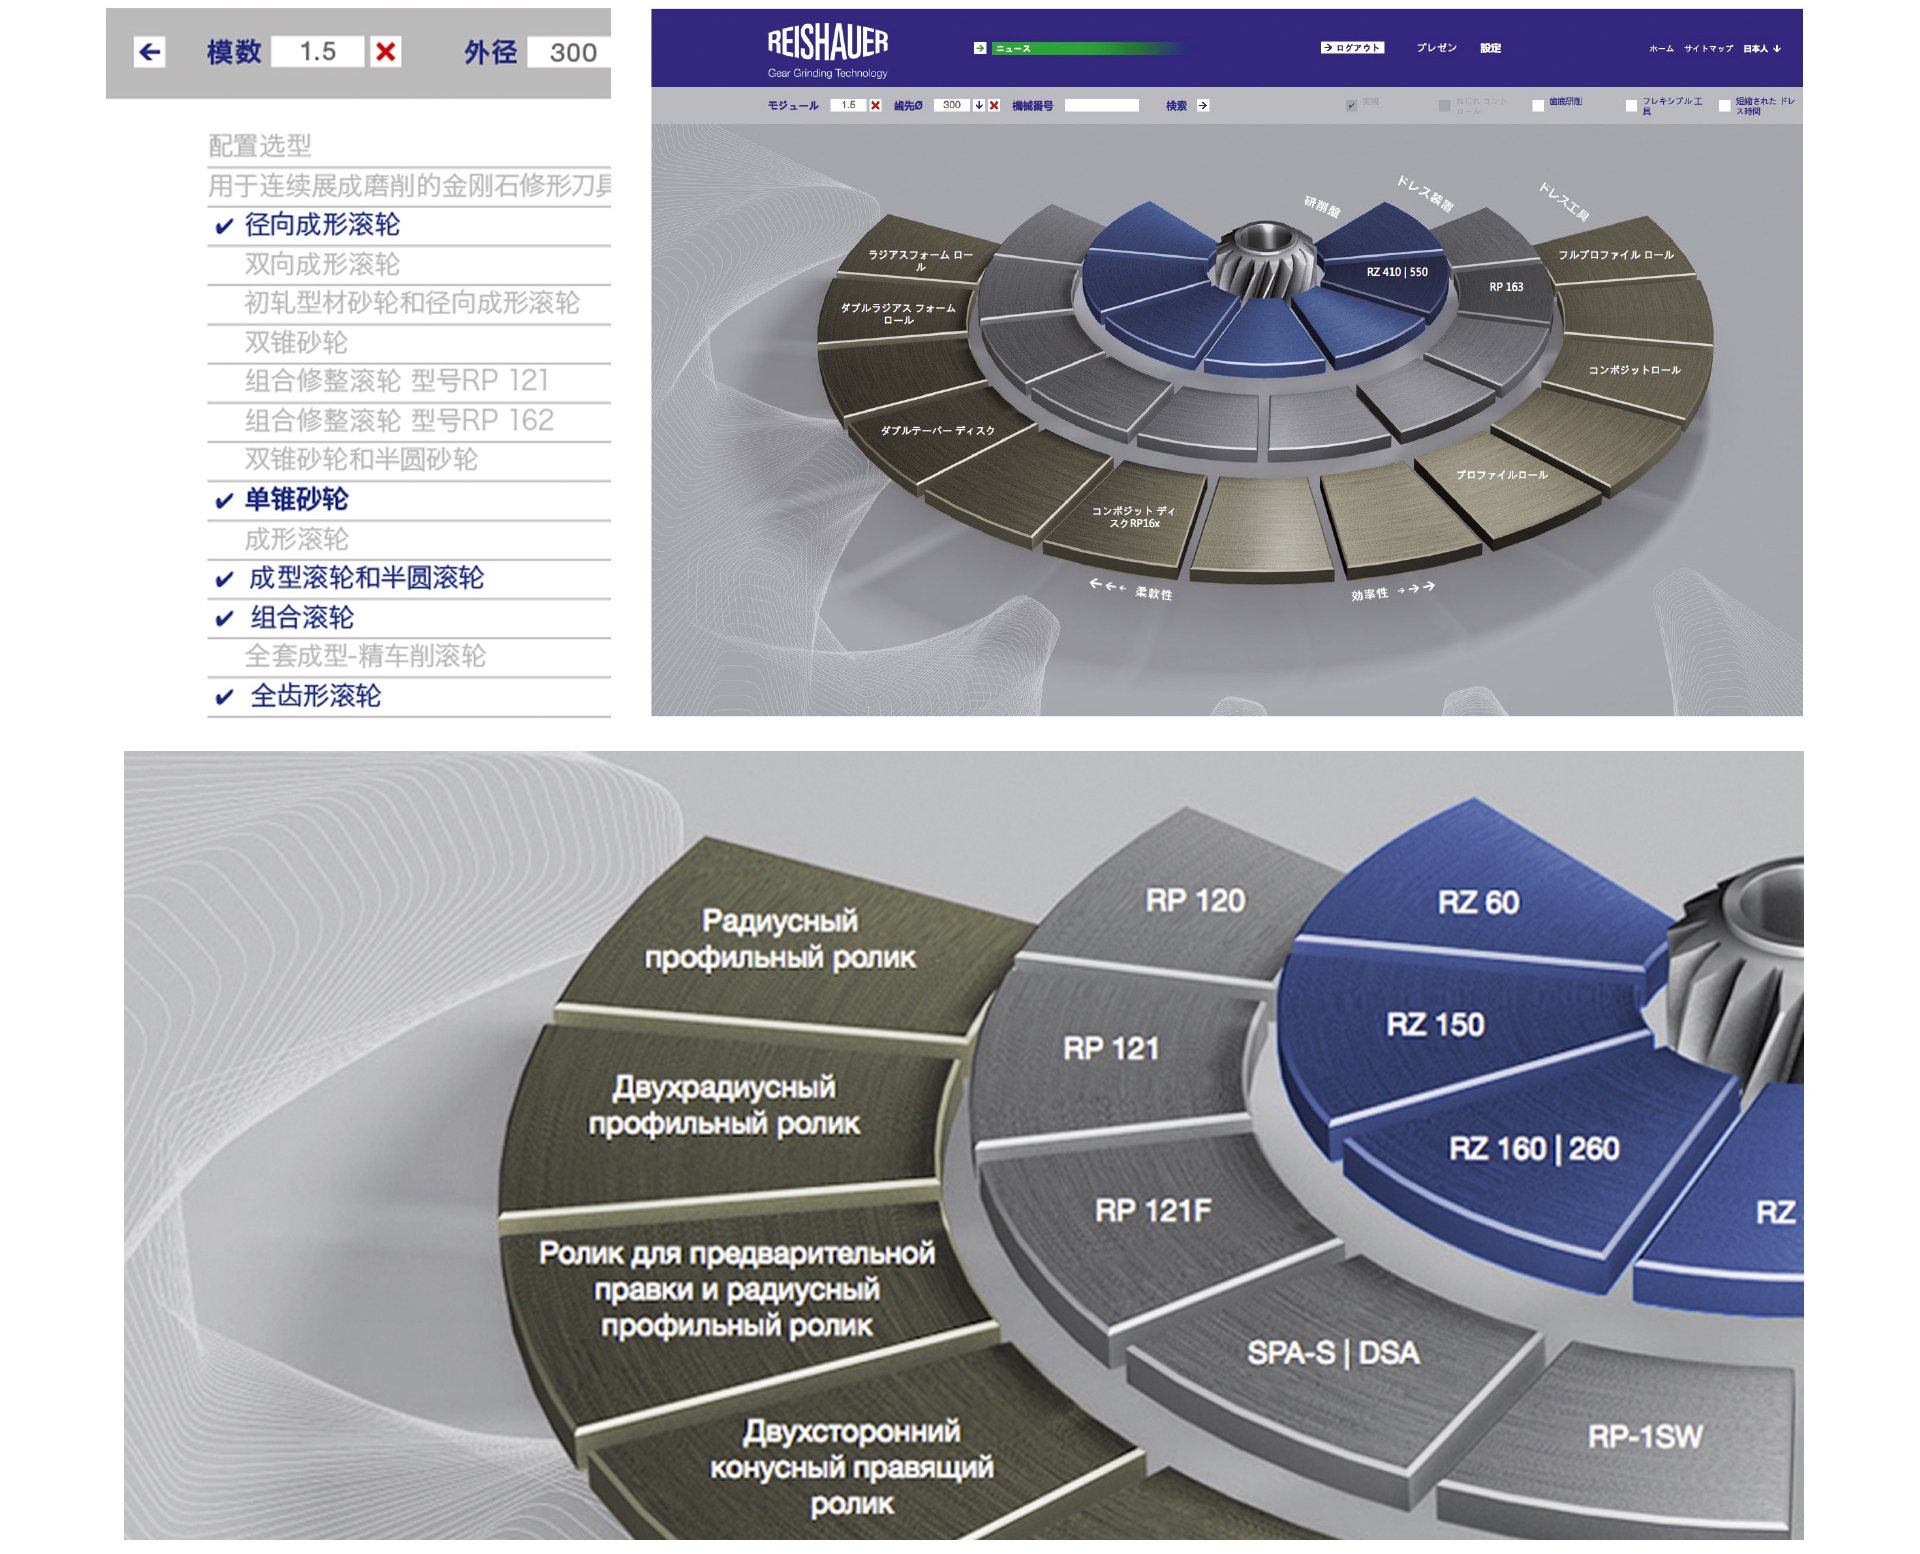Select 双向成形滚轮 in the list

tap(409, 265)
